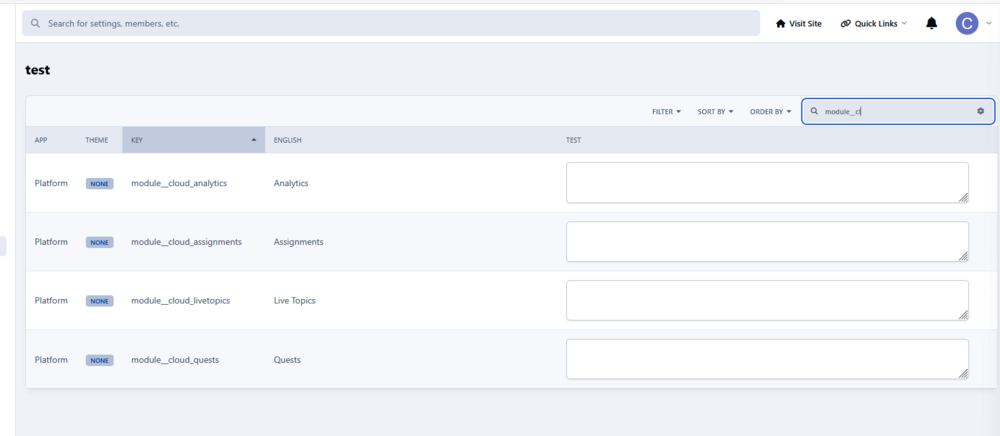
Task: Click the link icon beside Quick Links
Action: [846, 24]
